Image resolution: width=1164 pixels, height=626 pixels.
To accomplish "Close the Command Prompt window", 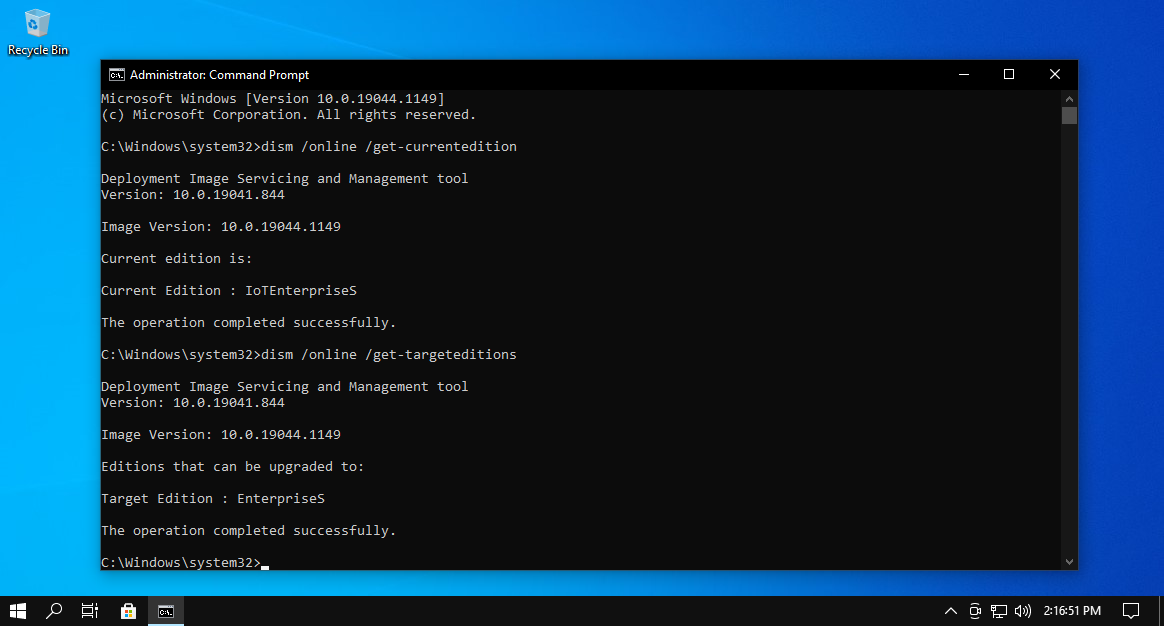I will click(1055, 74).
